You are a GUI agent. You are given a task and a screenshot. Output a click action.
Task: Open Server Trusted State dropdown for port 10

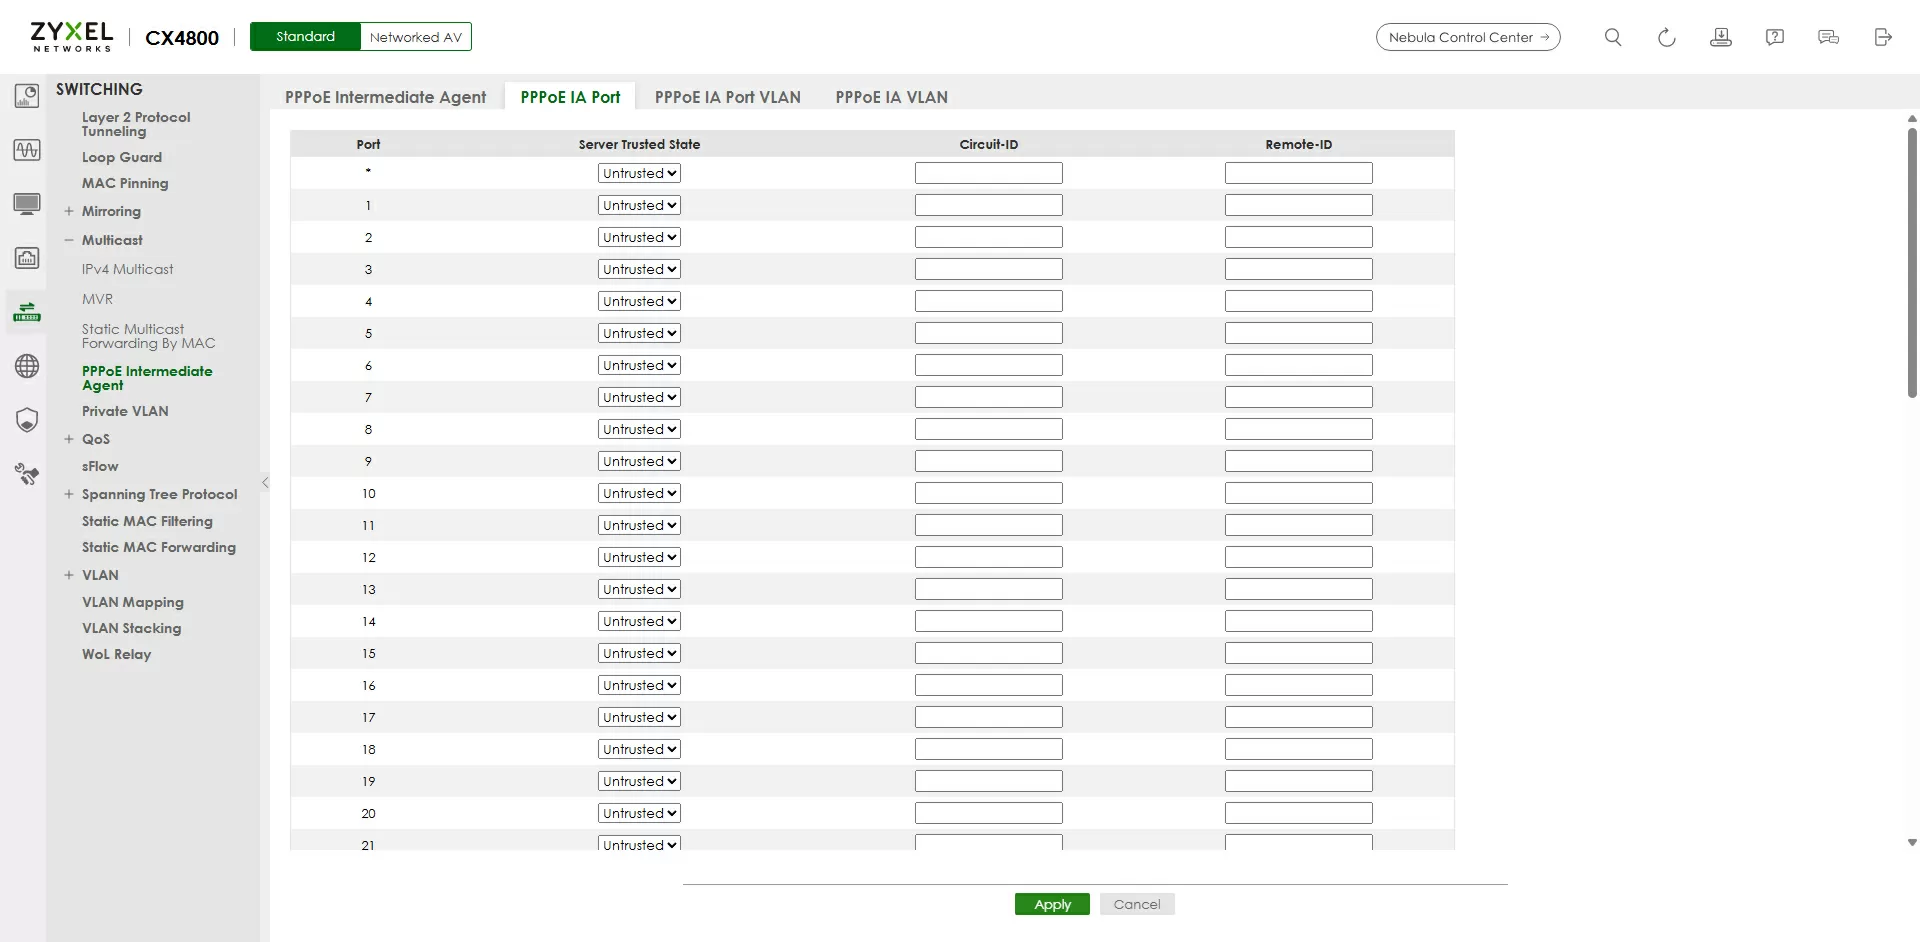point(639,493)
